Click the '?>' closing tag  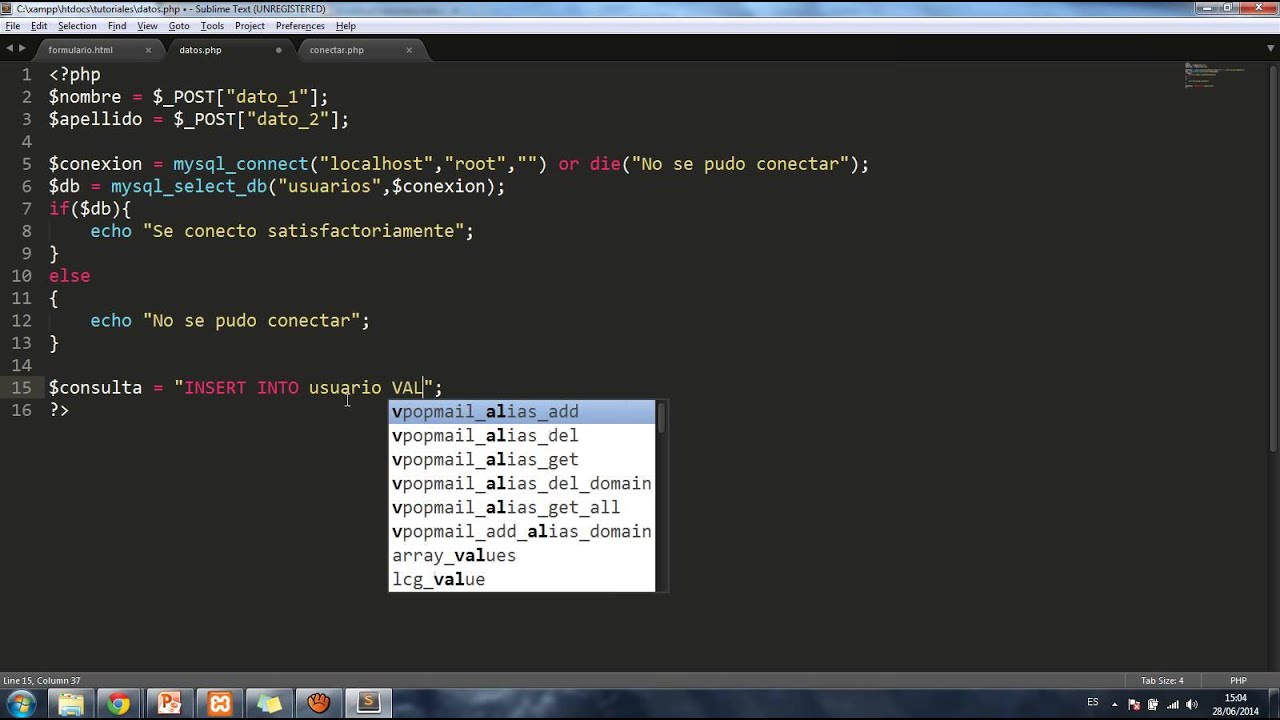(59, 410)
